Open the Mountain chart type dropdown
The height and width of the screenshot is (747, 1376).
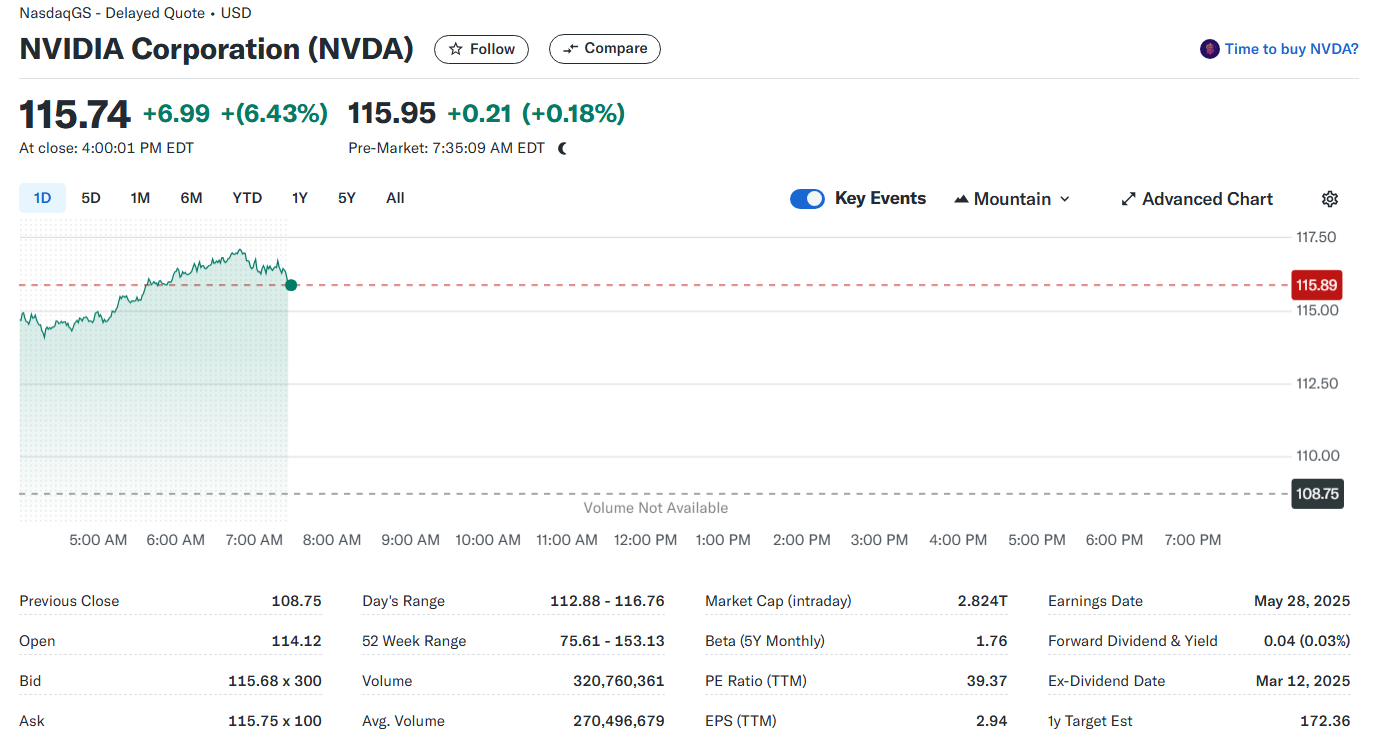pos(1012,199)
